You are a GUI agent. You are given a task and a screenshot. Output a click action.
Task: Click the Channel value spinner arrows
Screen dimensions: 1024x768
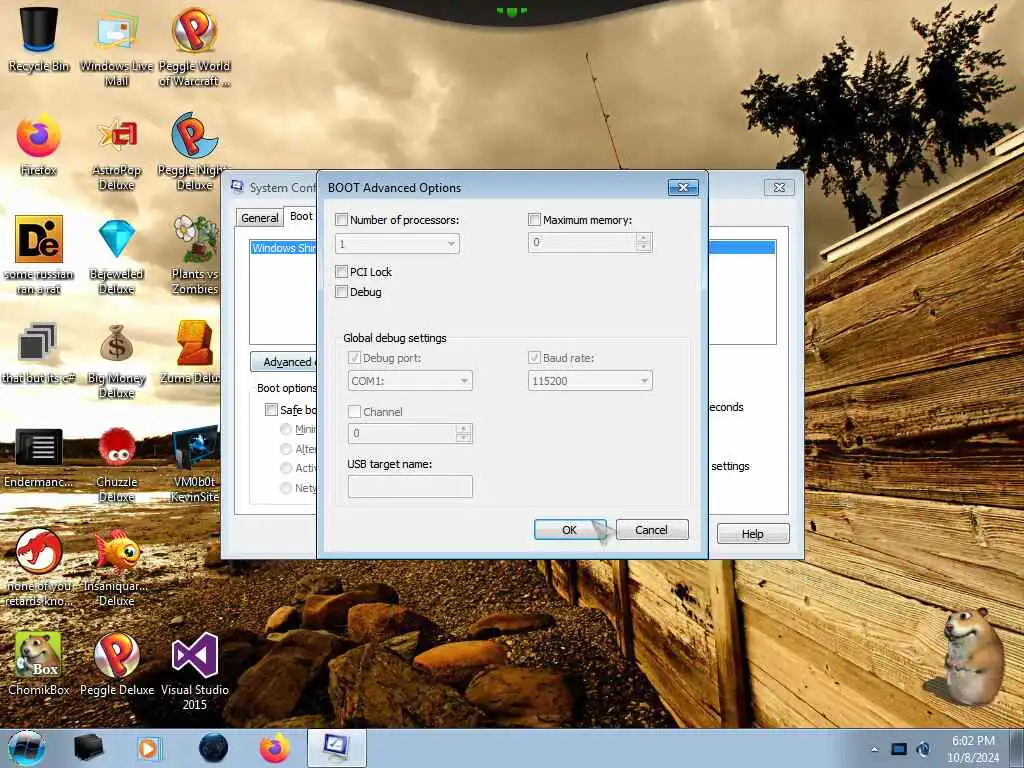click(464, 433)
